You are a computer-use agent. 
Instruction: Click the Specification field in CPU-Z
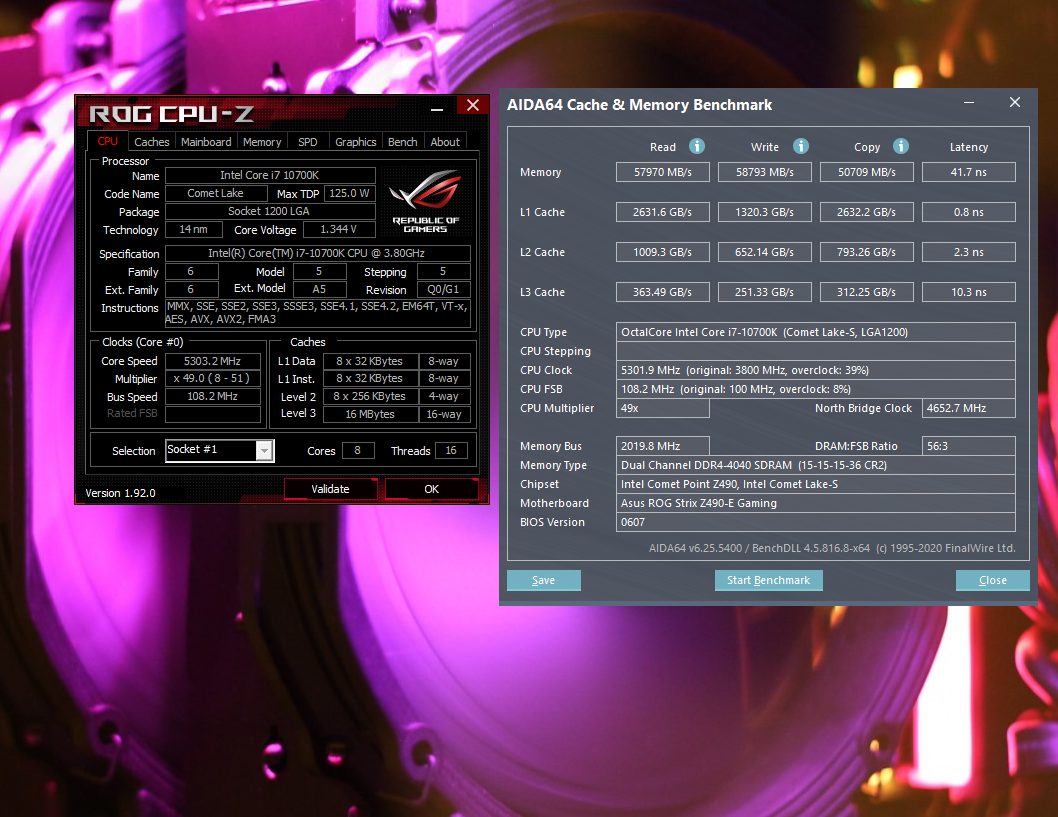317,254
